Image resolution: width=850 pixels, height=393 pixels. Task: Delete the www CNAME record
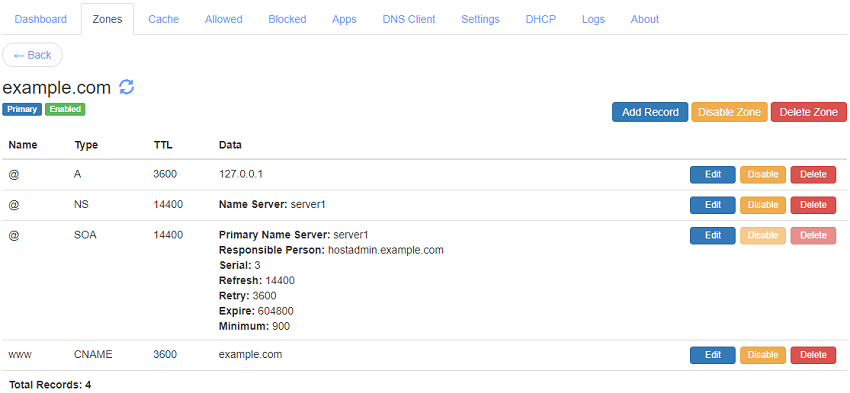click(813, 355)
